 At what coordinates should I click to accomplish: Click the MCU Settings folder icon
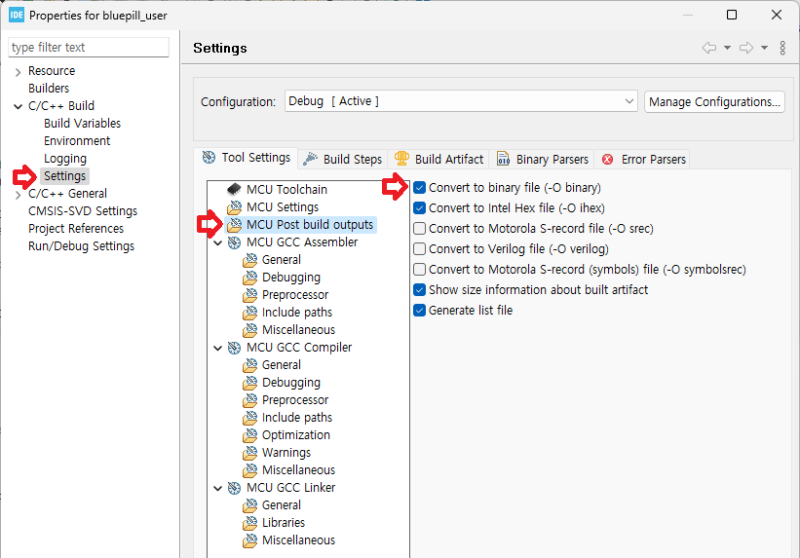[234, 207]
